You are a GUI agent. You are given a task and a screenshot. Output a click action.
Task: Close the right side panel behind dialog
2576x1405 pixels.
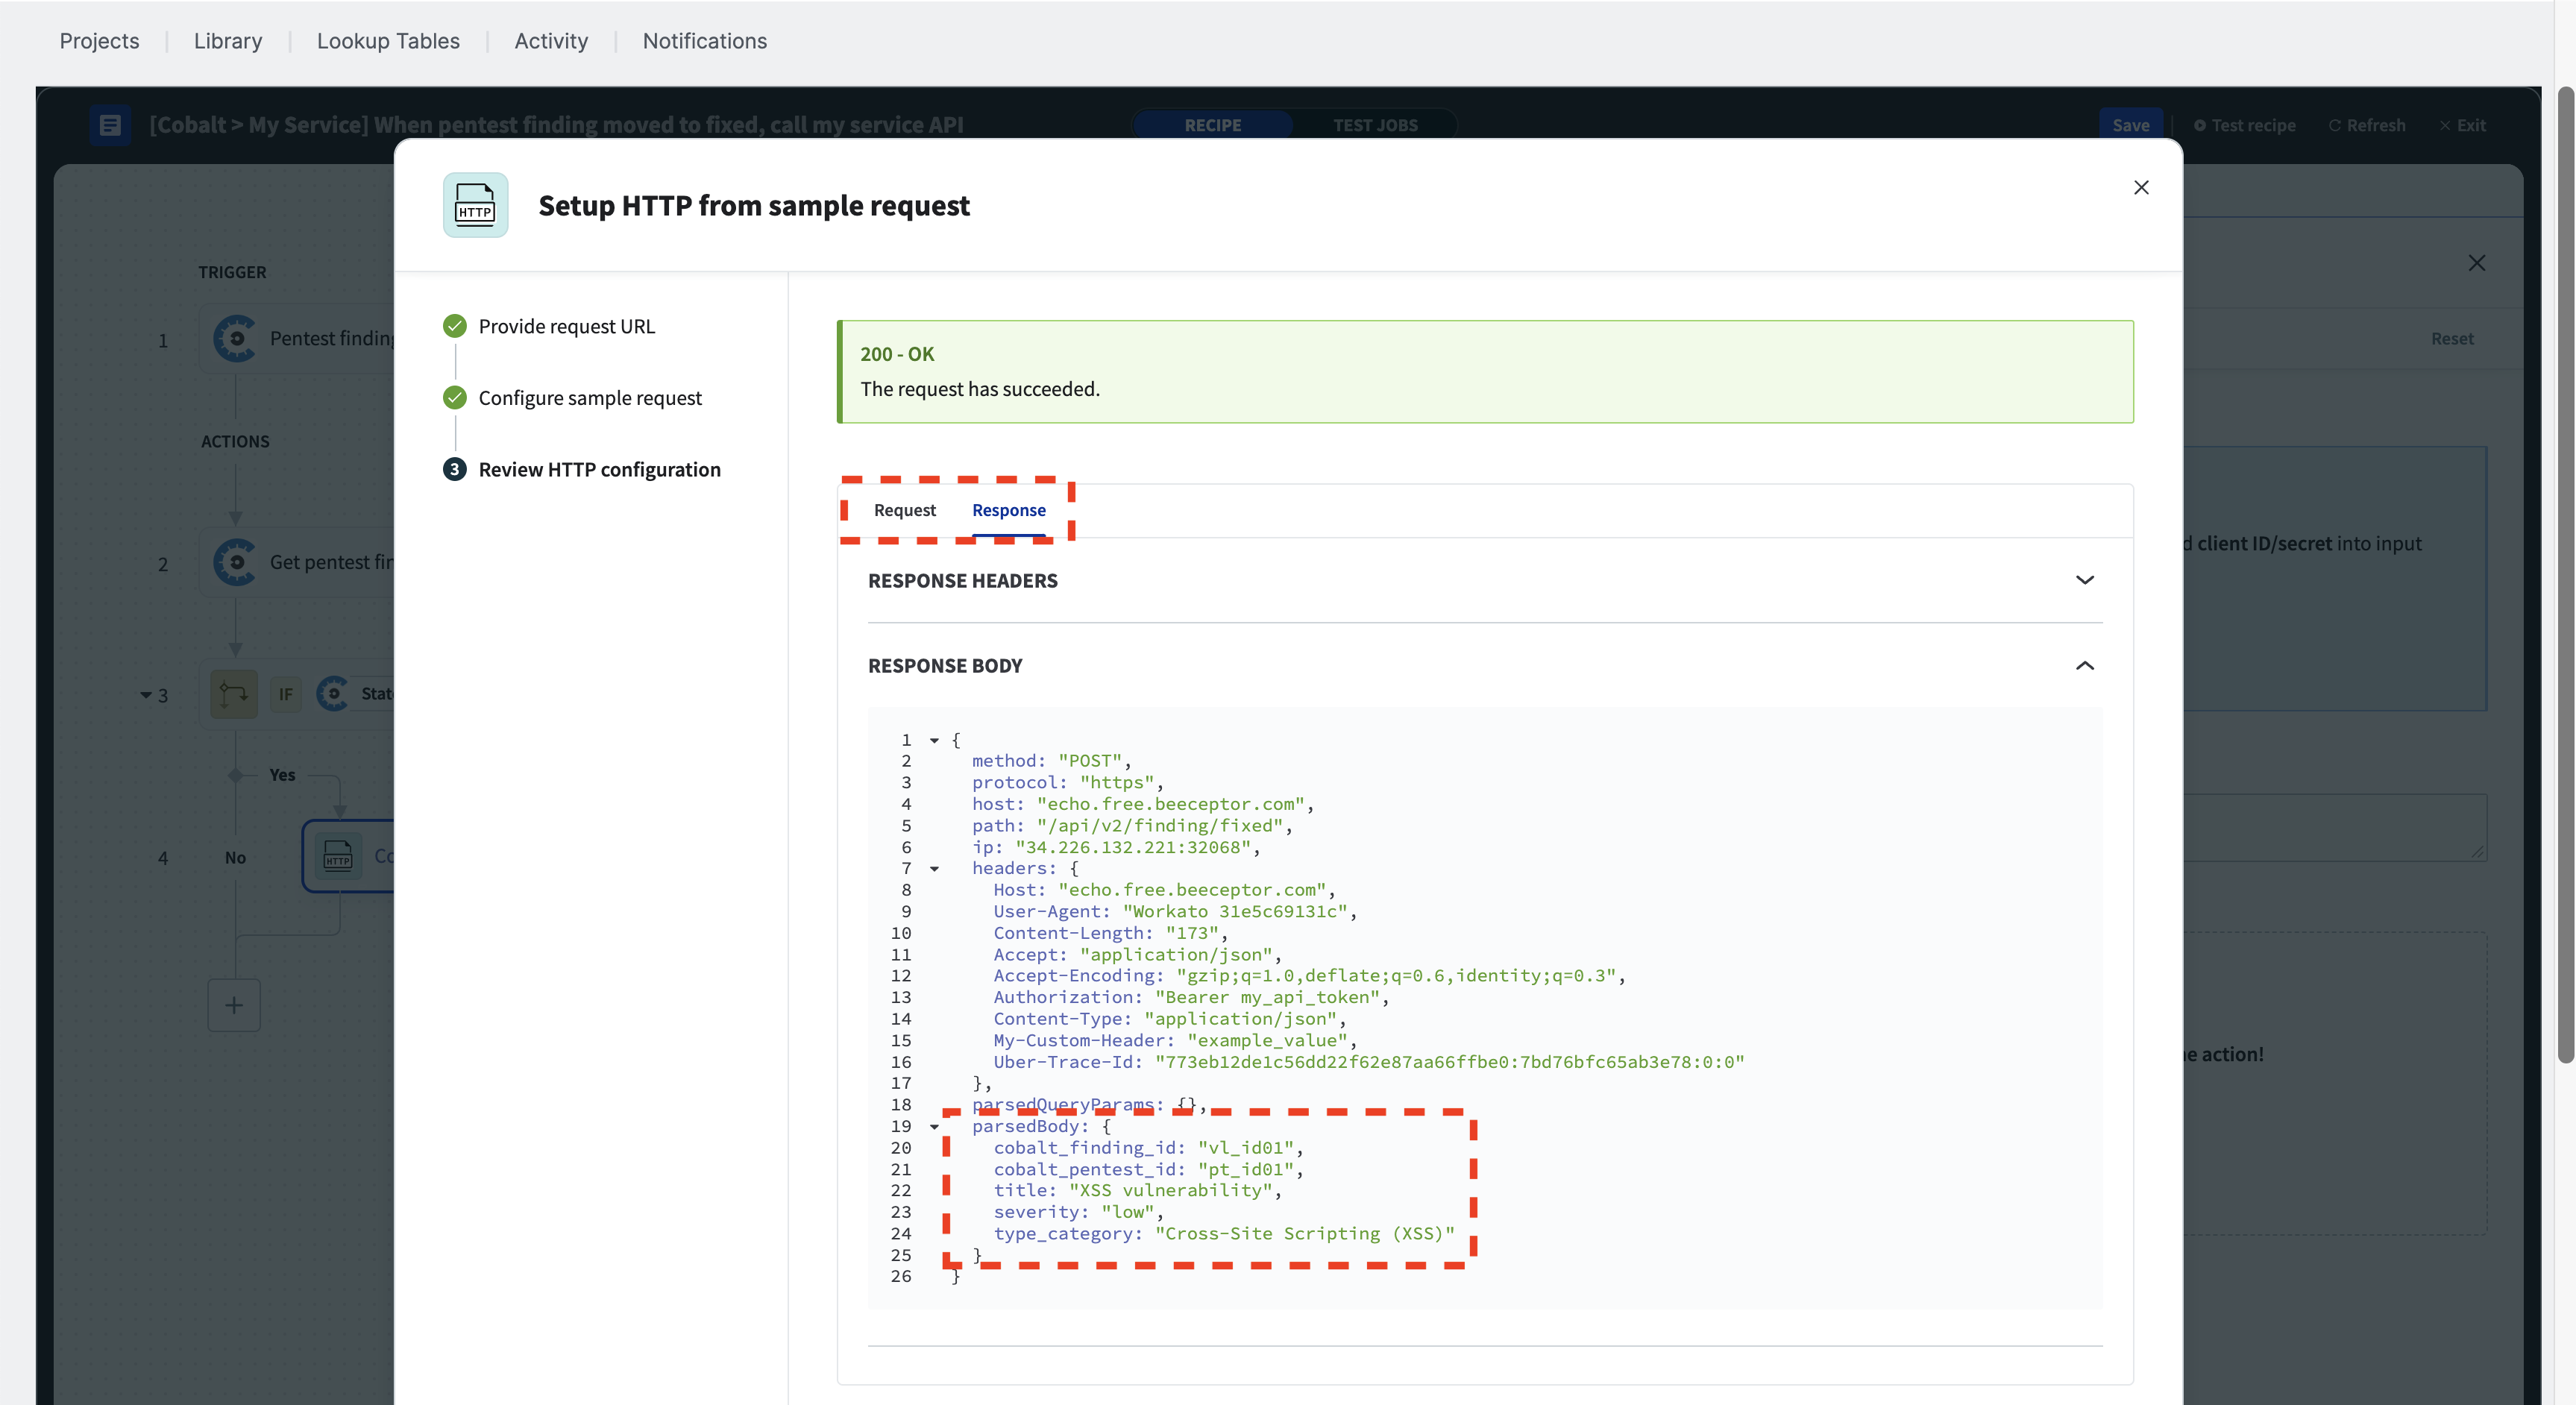[x=2476, y=263]
